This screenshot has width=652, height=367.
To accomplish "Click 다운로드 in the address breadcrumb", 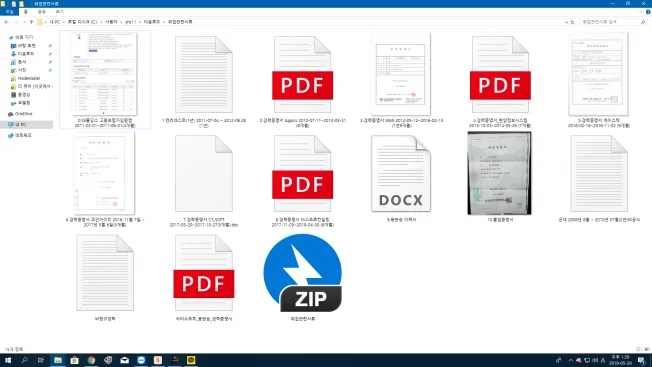I will [x=152, y=22].
